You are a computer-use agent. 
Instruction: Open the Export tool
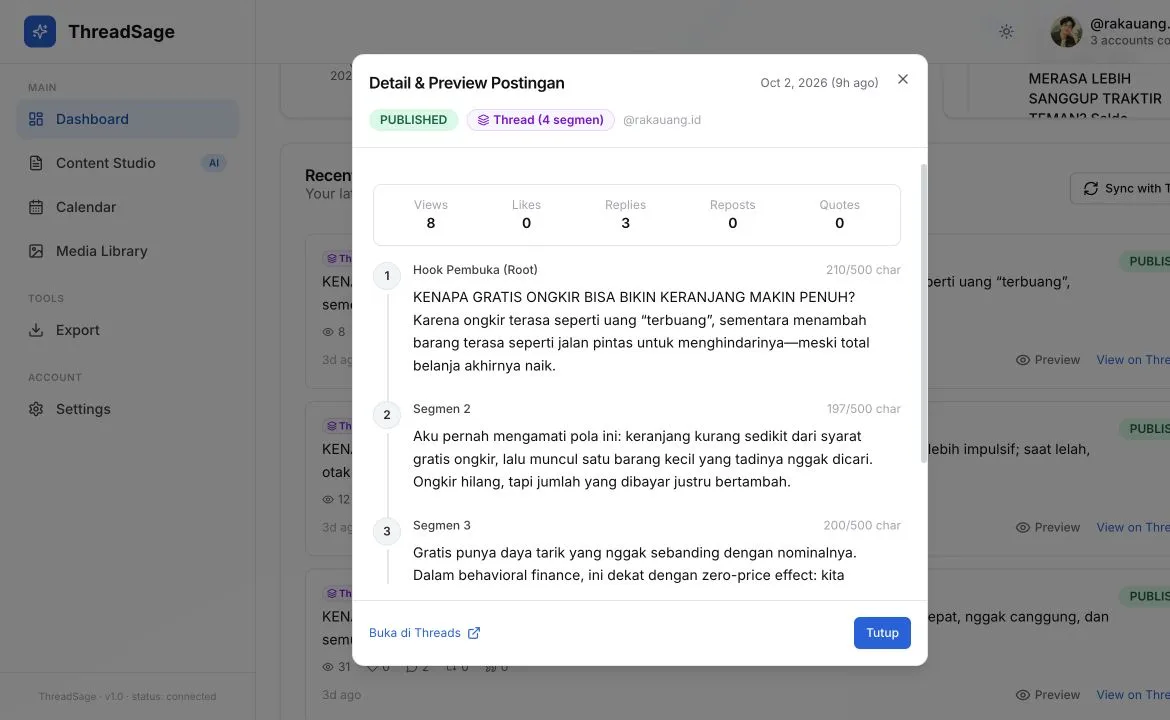point(128,330)
